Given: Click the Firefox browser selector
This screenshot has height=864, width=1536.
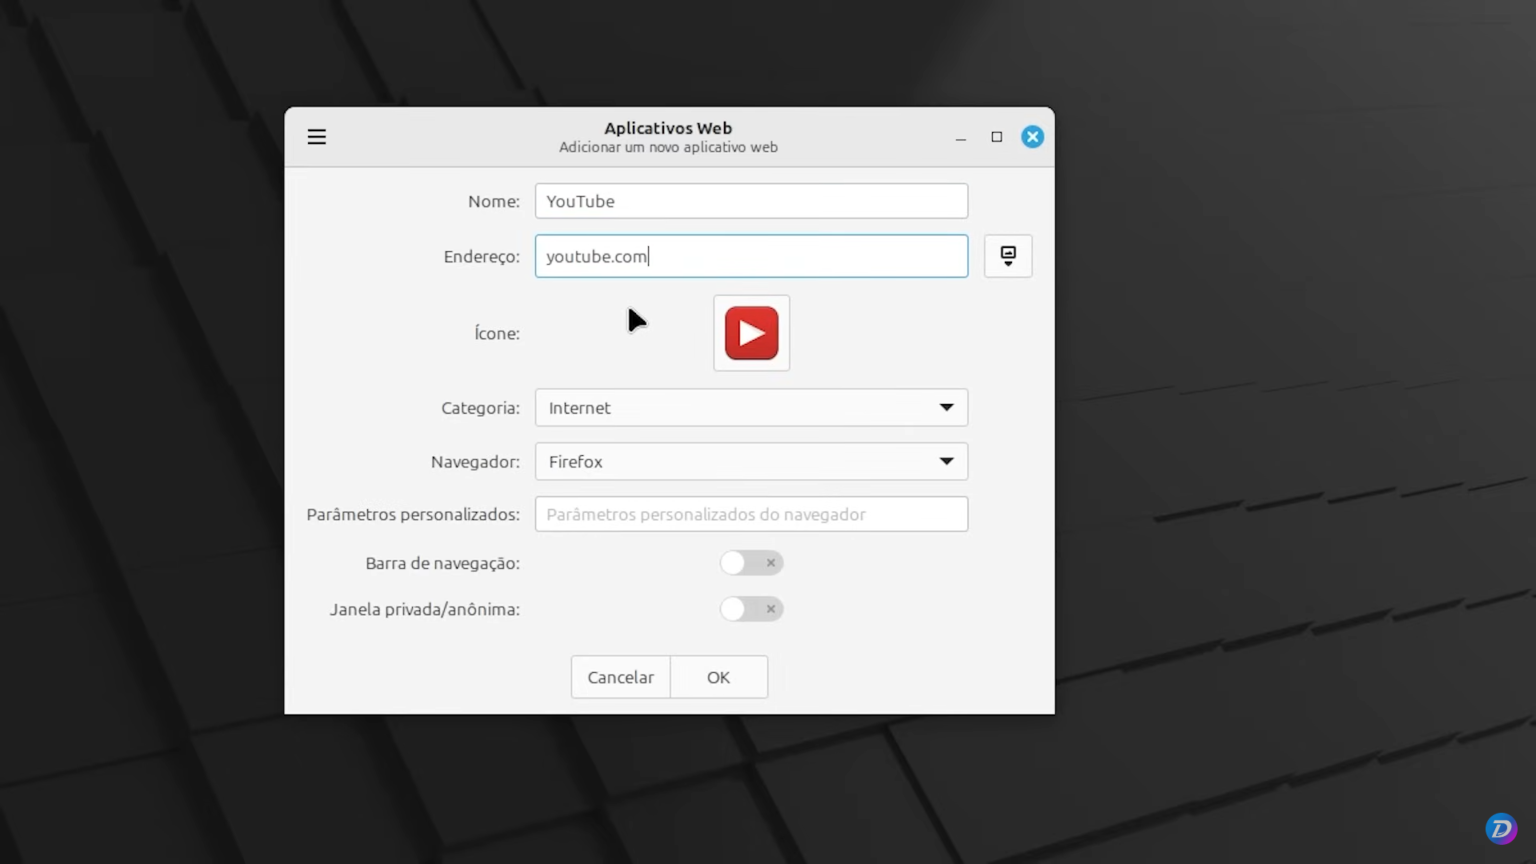Looking at the screenshot, I should click(751, 461).
